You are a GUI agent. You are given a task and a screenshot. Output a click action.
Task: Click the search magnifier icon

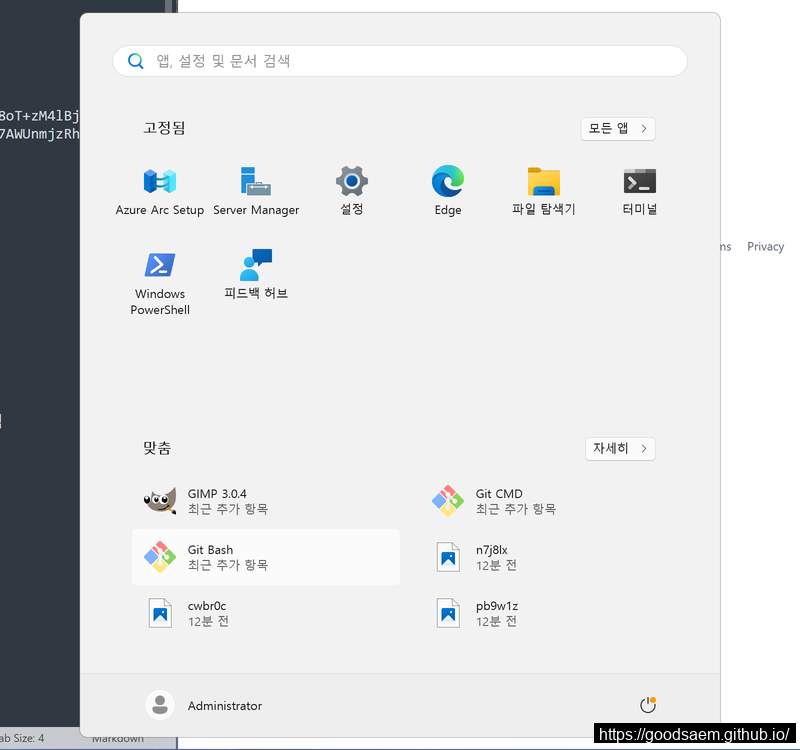click(136, 61)
